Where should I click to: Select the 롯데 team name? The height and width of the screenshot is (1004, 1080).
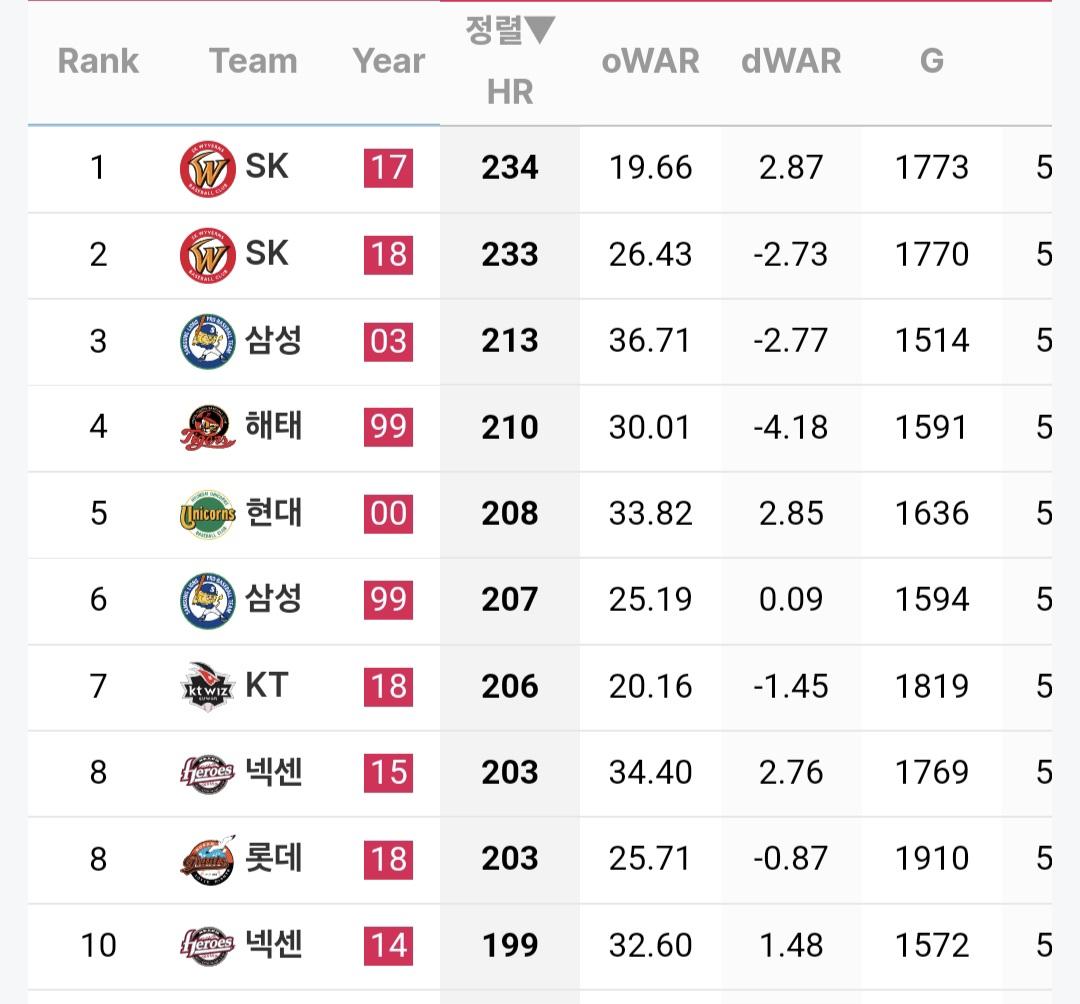tap(274, 859)
